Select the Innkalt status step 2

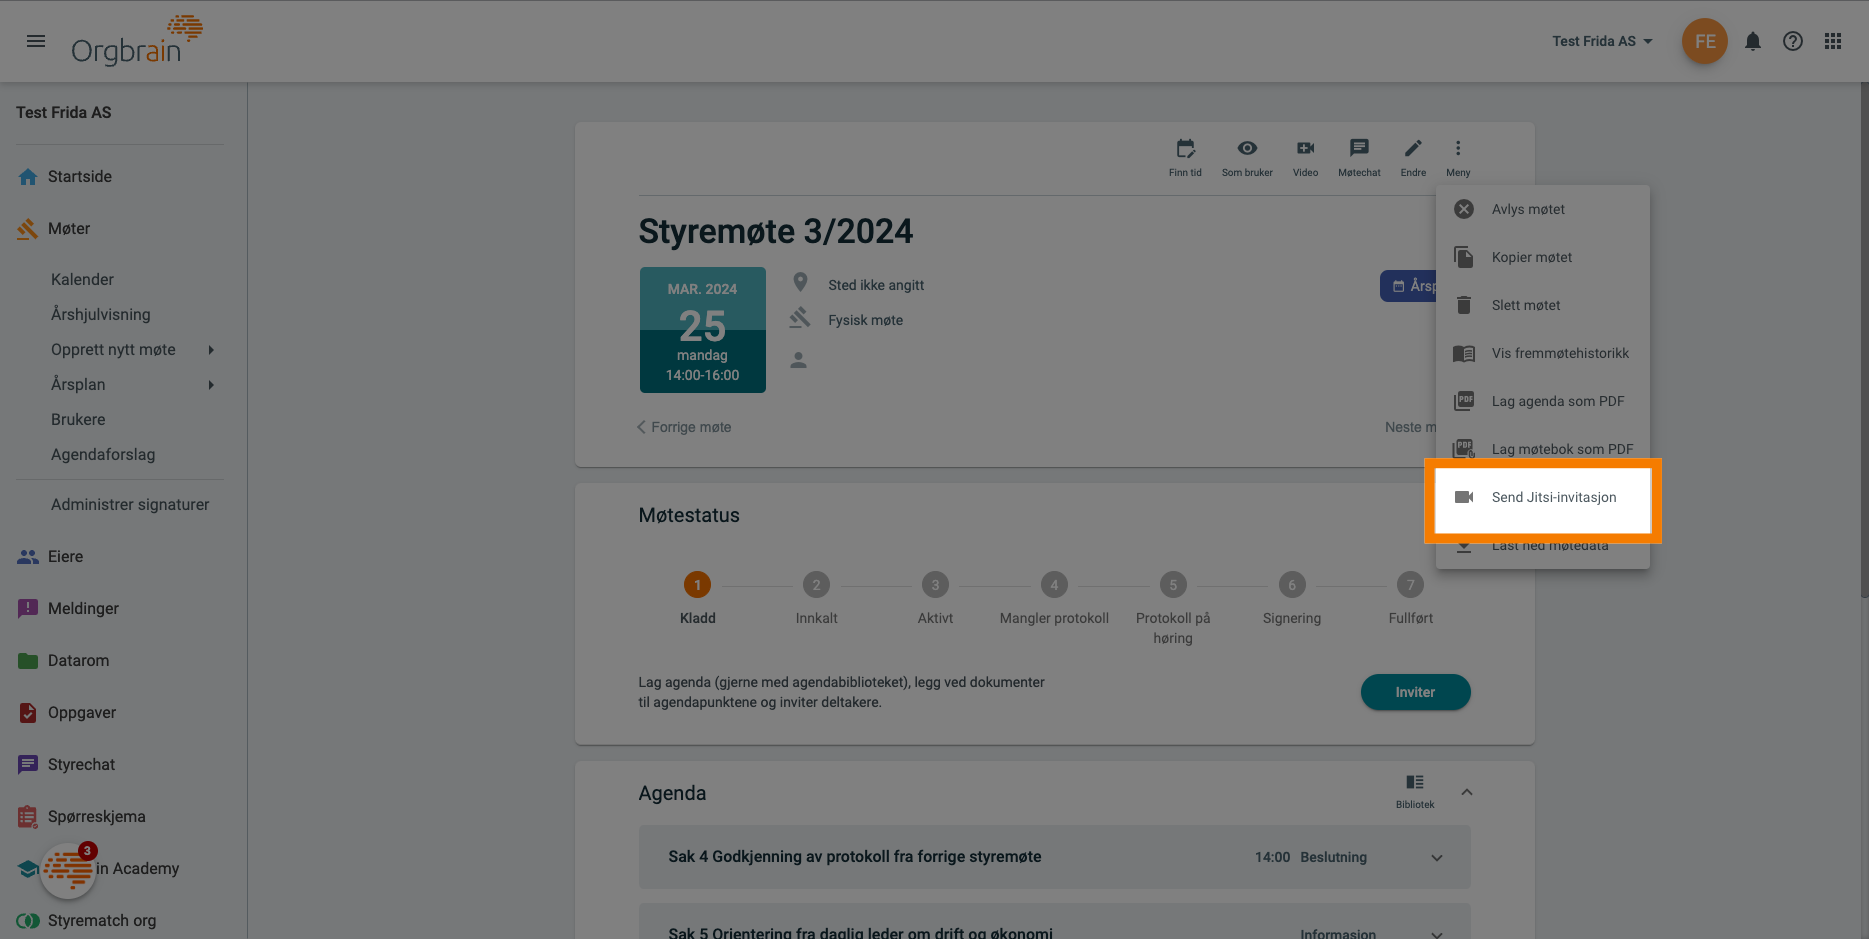[x=816, y=584]
